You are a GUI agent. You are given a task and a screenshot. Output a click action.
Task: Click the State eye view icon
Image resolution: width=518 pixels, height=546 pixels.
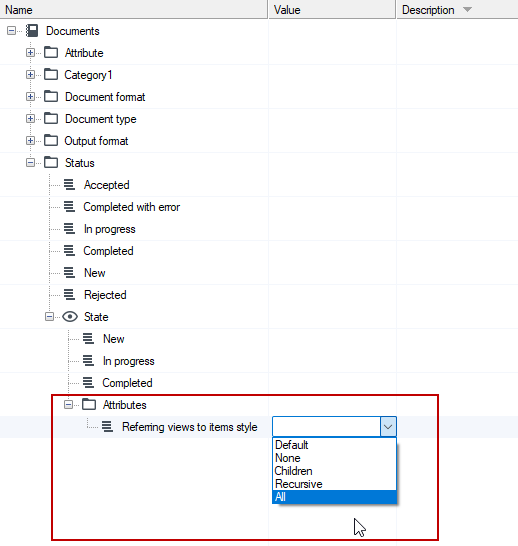point(70,317)
